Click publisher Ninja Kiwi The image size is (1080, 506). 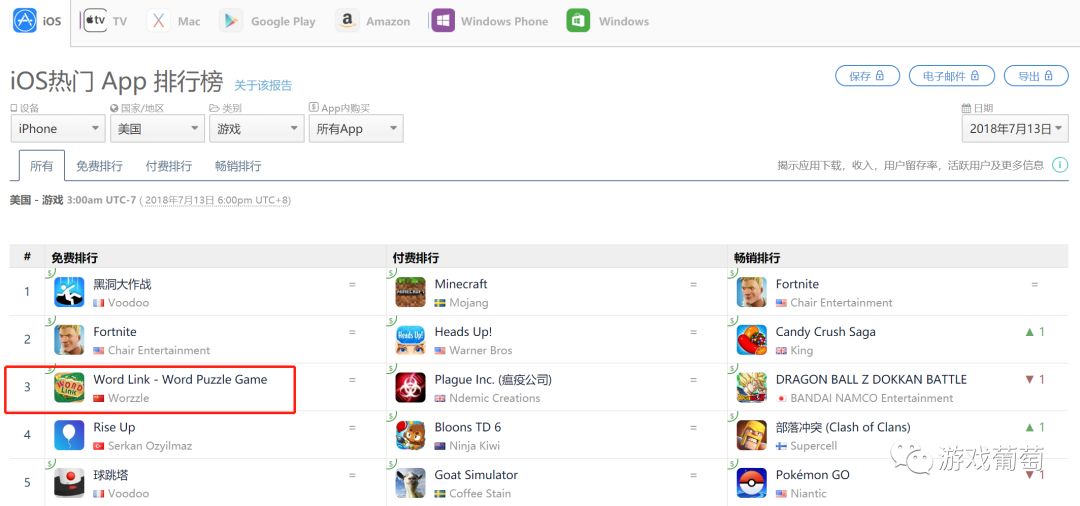(475, 445)
